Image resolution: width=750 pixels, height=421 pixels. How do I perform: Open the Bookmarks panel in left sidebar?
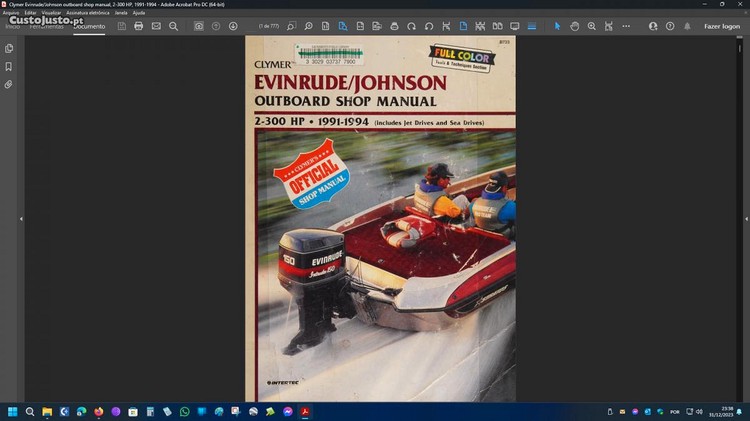pyautogui.click(x=9, y=66)
